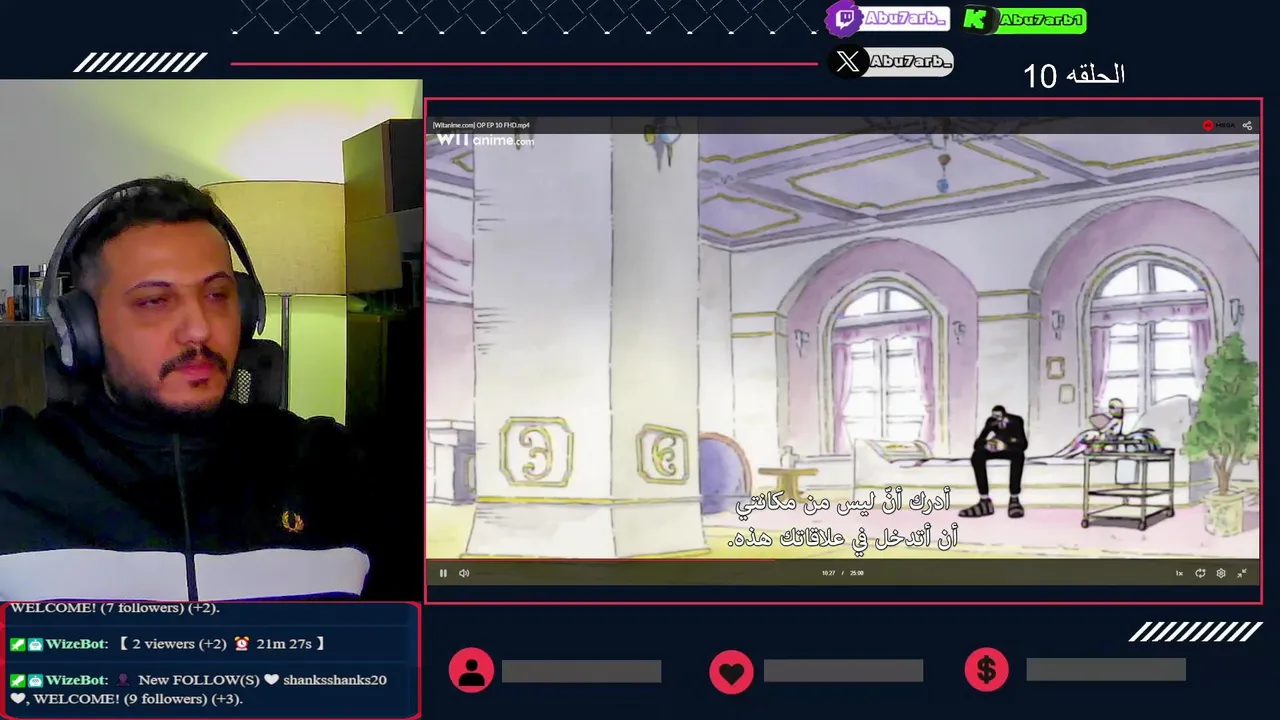Open the MEGA logo in the player header
1280x720 pixels.
pos(1219,125)
